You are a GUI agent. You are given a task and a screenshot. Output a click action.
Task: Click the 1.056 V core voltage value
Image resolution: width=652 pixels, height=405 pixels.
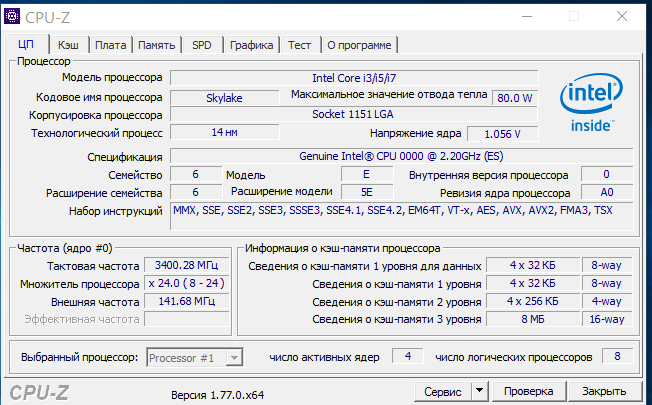click(x=502, y=134)
